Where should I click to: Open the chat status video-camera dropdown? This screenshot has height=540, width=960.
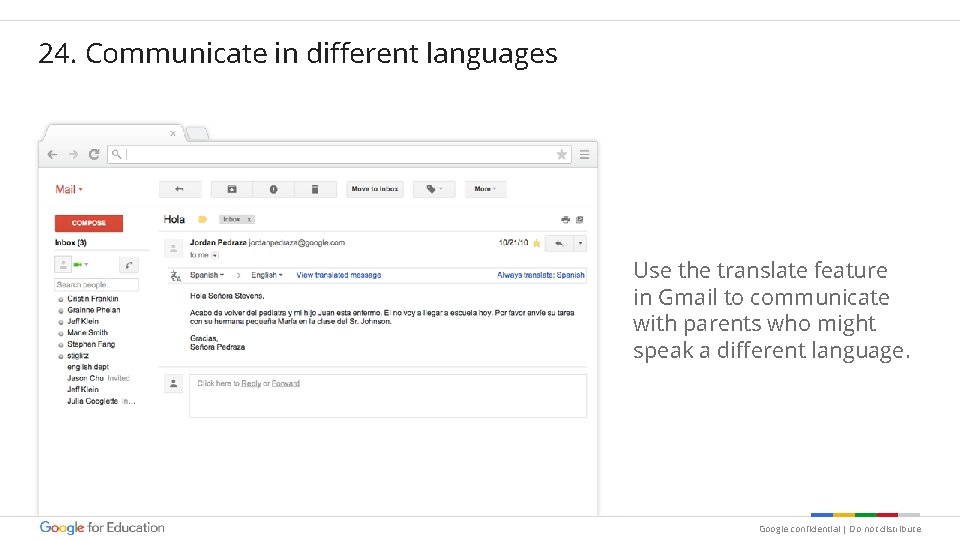81,264
